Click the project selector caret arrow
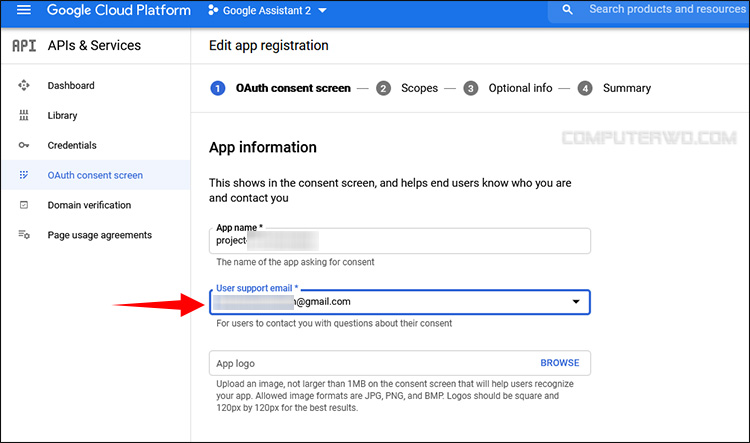Screen dimensions: 750x443 tap(322, 11)
